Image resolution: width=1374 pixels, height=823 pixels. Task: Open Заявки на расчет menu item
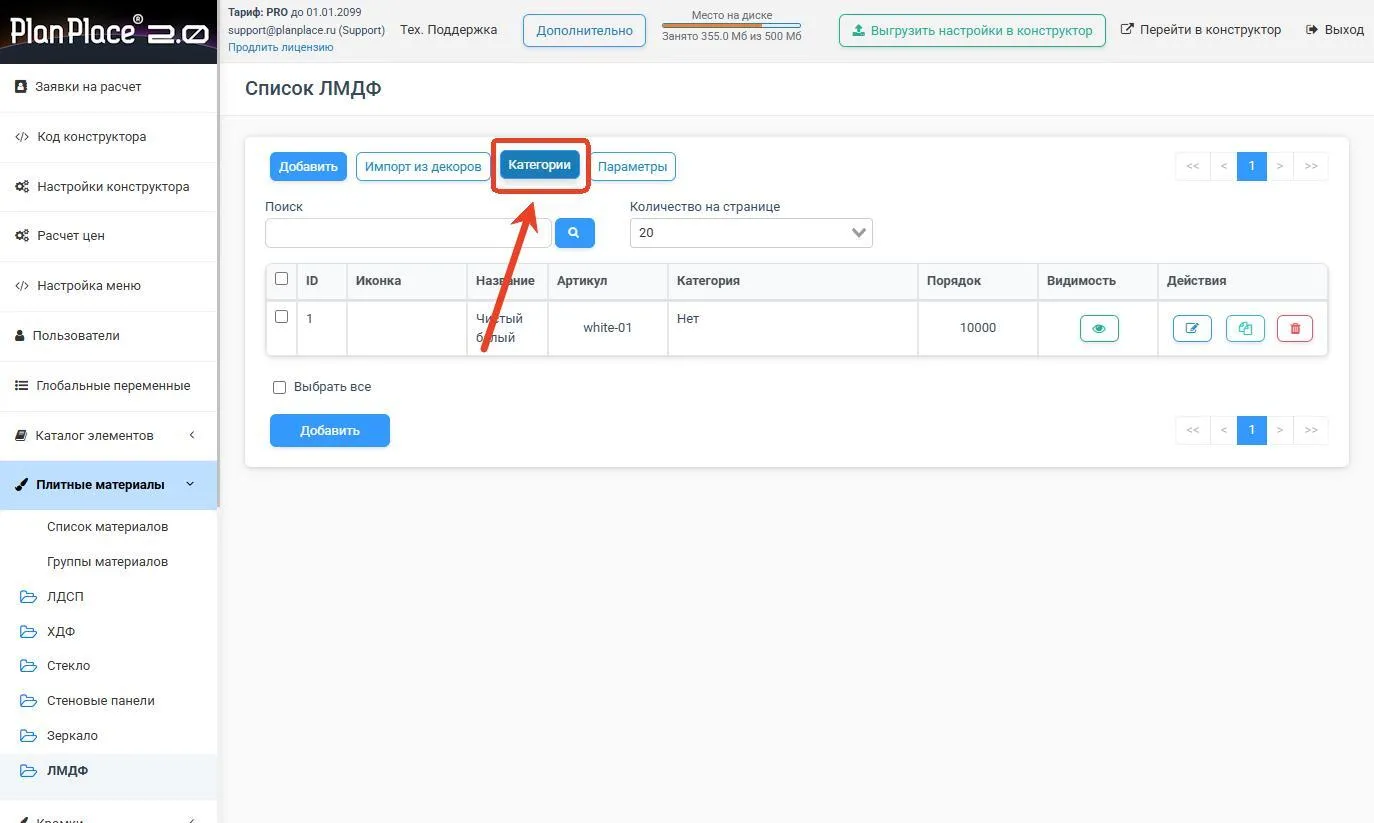[x=108, y=87]
